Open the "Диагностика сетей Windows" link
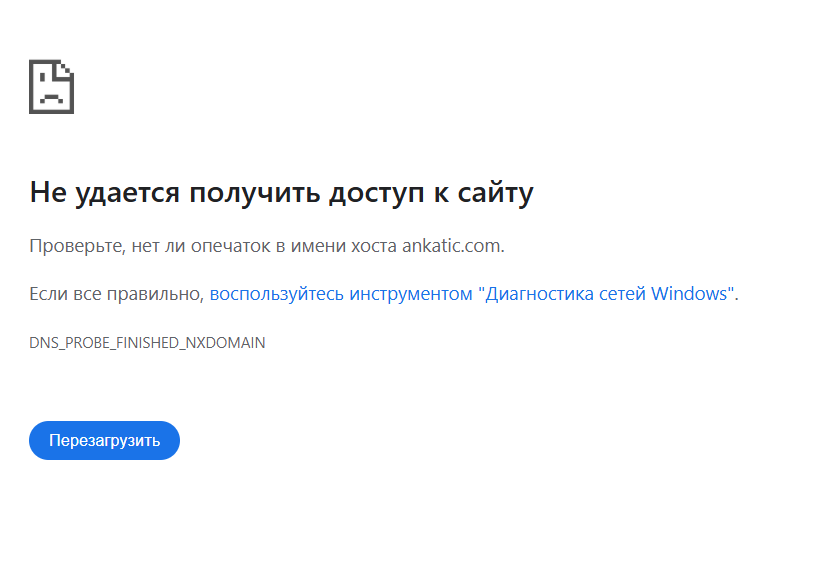 click(x=472, y=294)
